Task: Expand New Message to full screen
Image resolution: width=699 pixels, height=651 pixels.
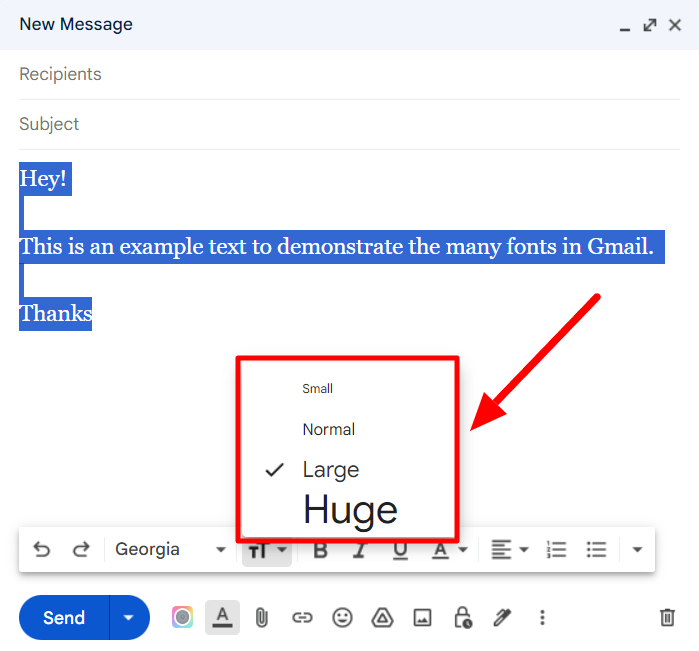Action: click(650, 25)
